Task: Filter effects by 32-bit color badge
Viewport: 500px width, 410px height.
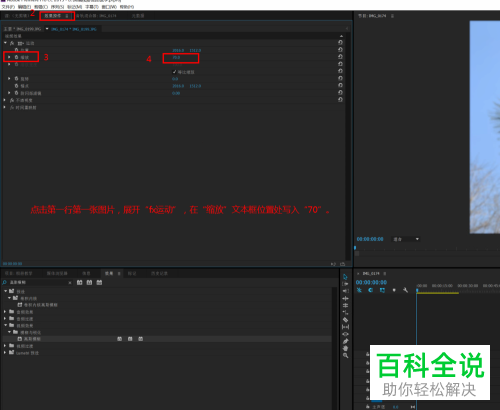Action: 89,282
